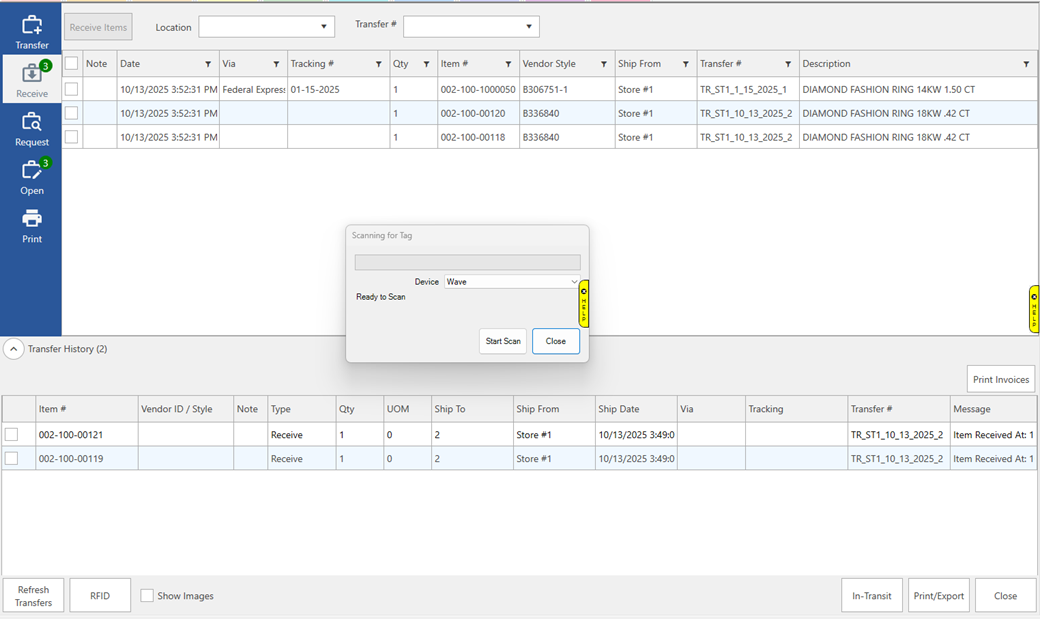
Task: Click the In-Transit button
Action: 871,596
